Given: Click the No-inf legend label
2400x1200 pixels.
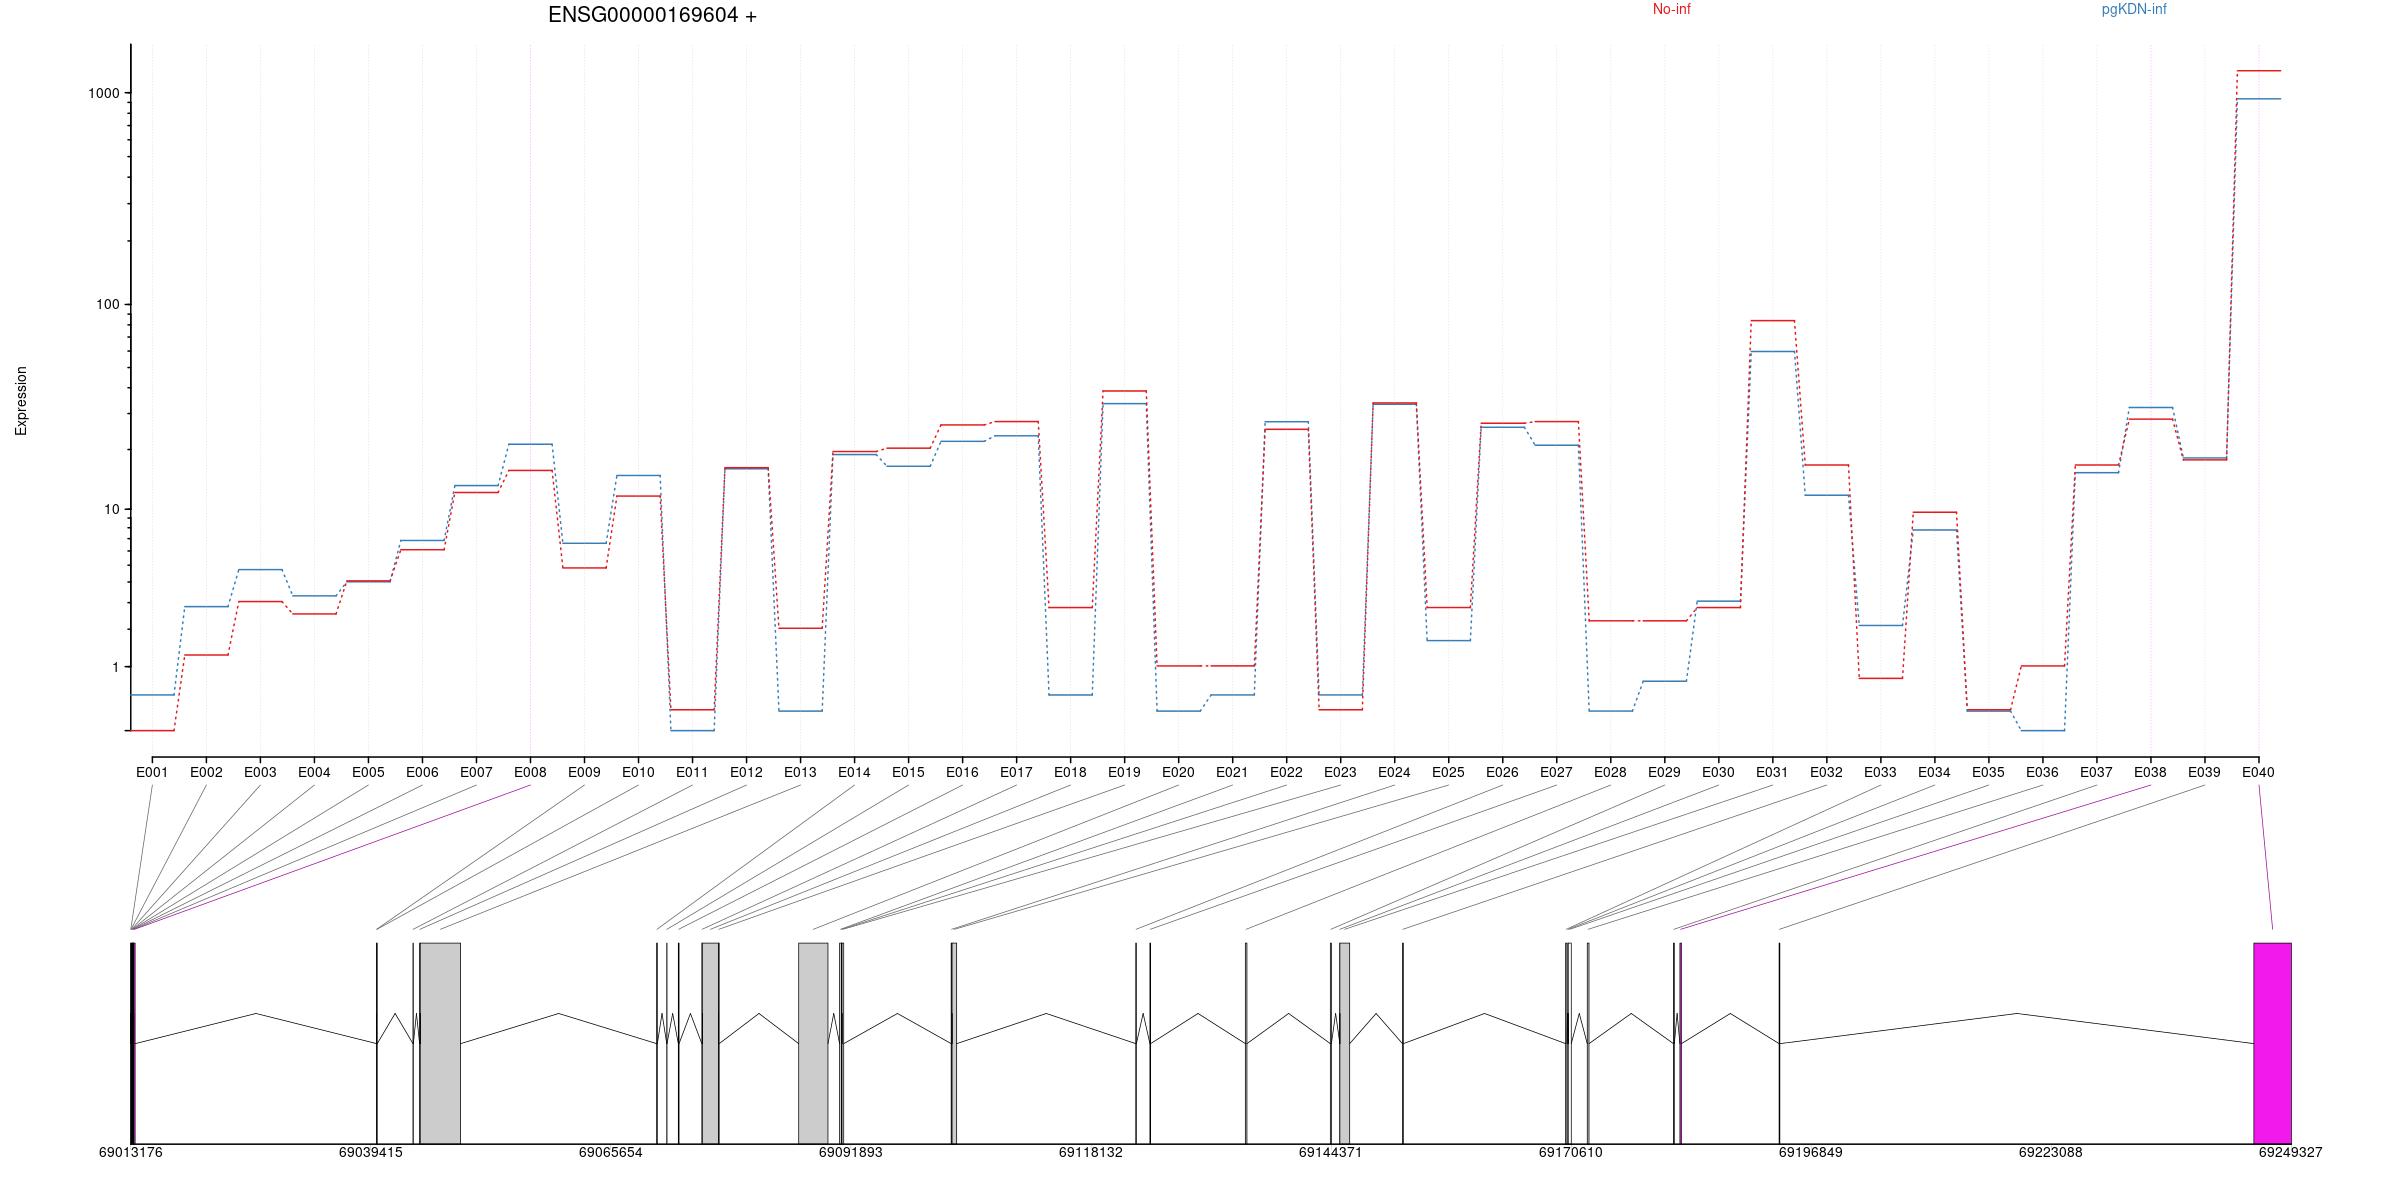Looking at the screenshot, I should [1671, 10].
